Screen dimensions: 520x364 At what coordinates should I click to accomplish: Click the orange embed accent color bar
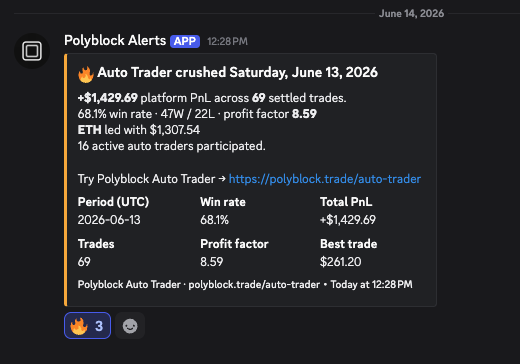pyautogui.click(x=66, y=180)
